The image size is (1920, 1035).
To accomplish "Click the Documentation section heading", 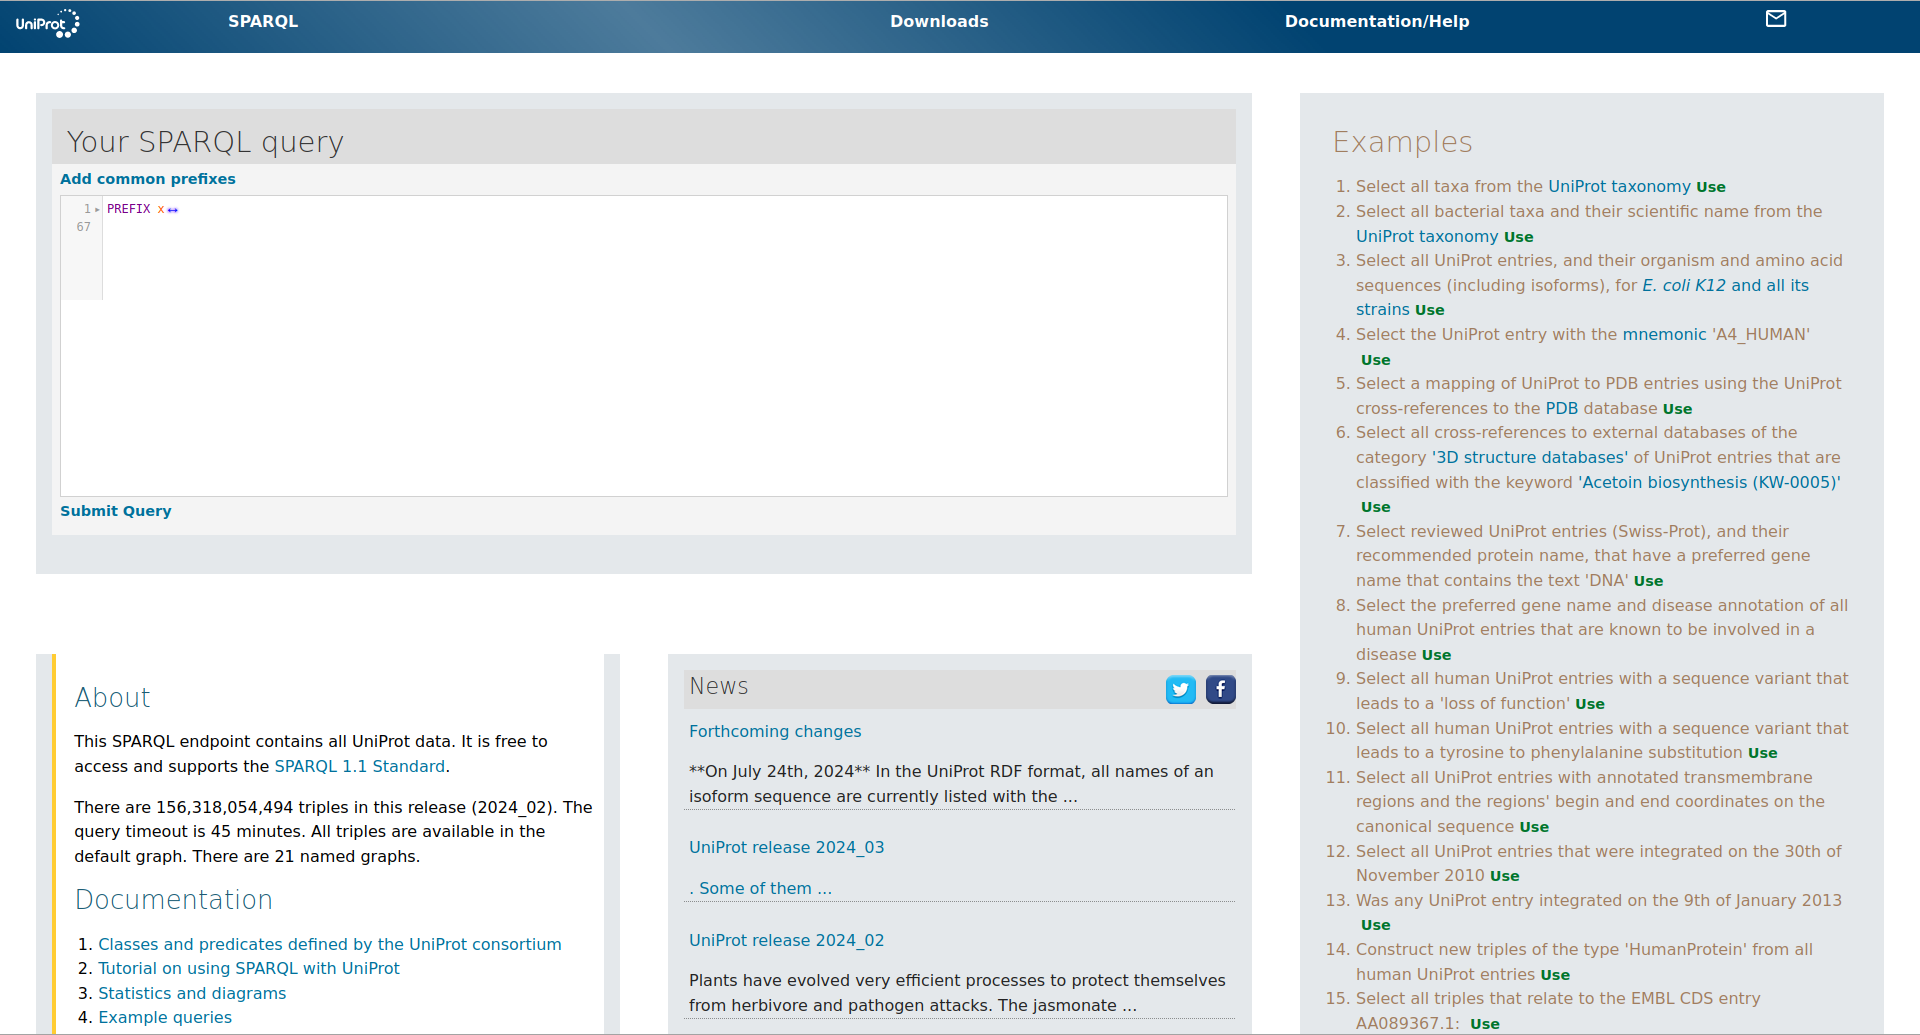I will [x=174, y=900].
